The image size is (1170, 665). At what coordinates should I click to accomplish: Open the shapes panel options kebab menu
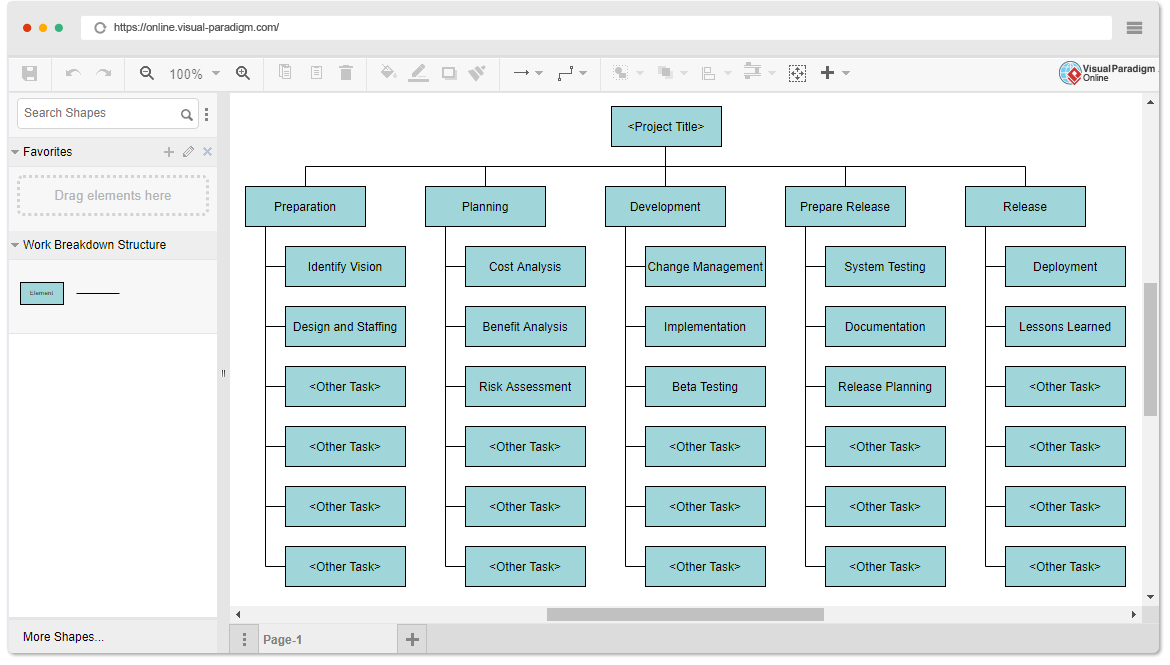click(207, 114)
